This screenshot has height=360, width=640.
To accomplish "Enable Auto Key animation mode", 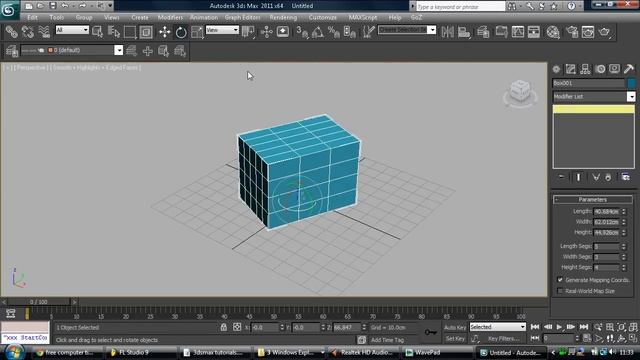I will click(x=455, y=327).
